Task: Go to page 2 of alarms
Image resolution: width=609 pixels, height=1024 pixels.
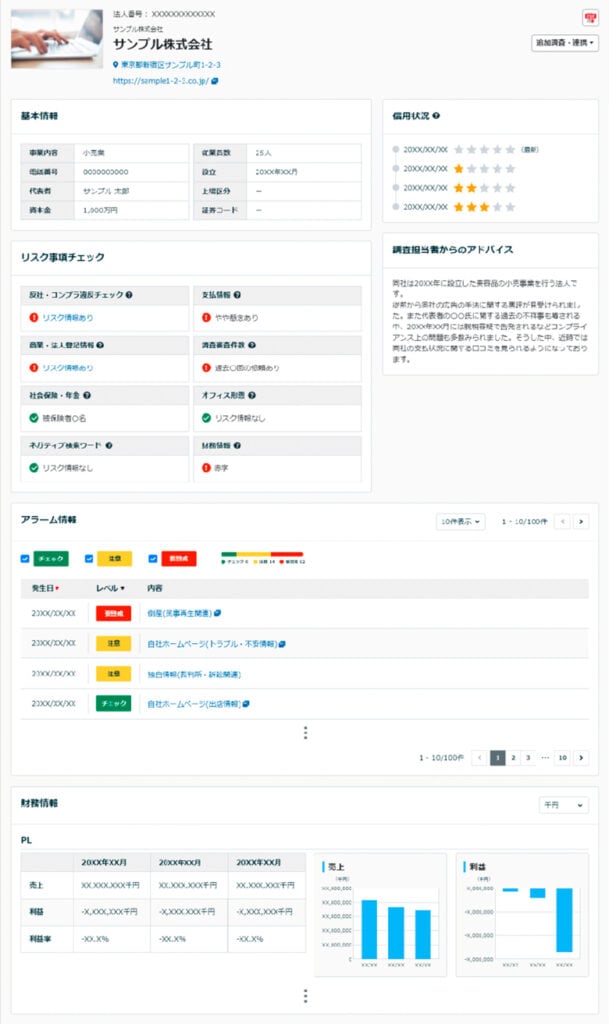Action: tap(513, 758)
